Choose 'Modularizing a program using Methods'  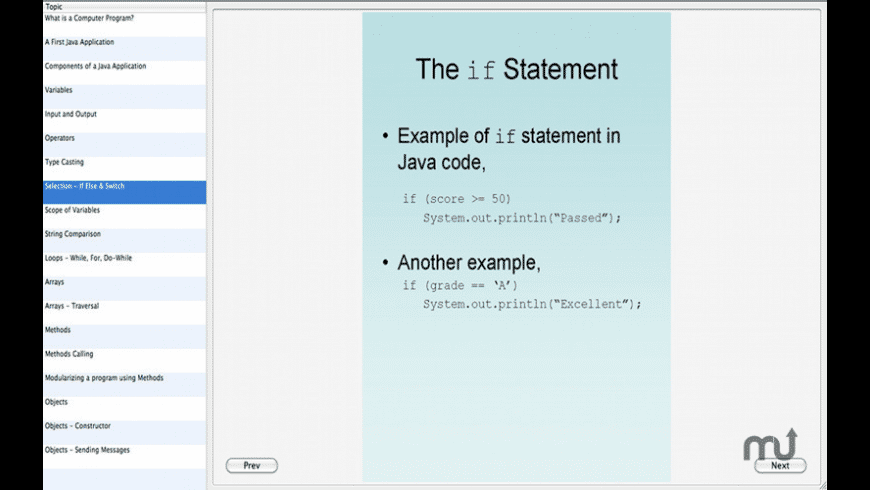click(124, 384)
